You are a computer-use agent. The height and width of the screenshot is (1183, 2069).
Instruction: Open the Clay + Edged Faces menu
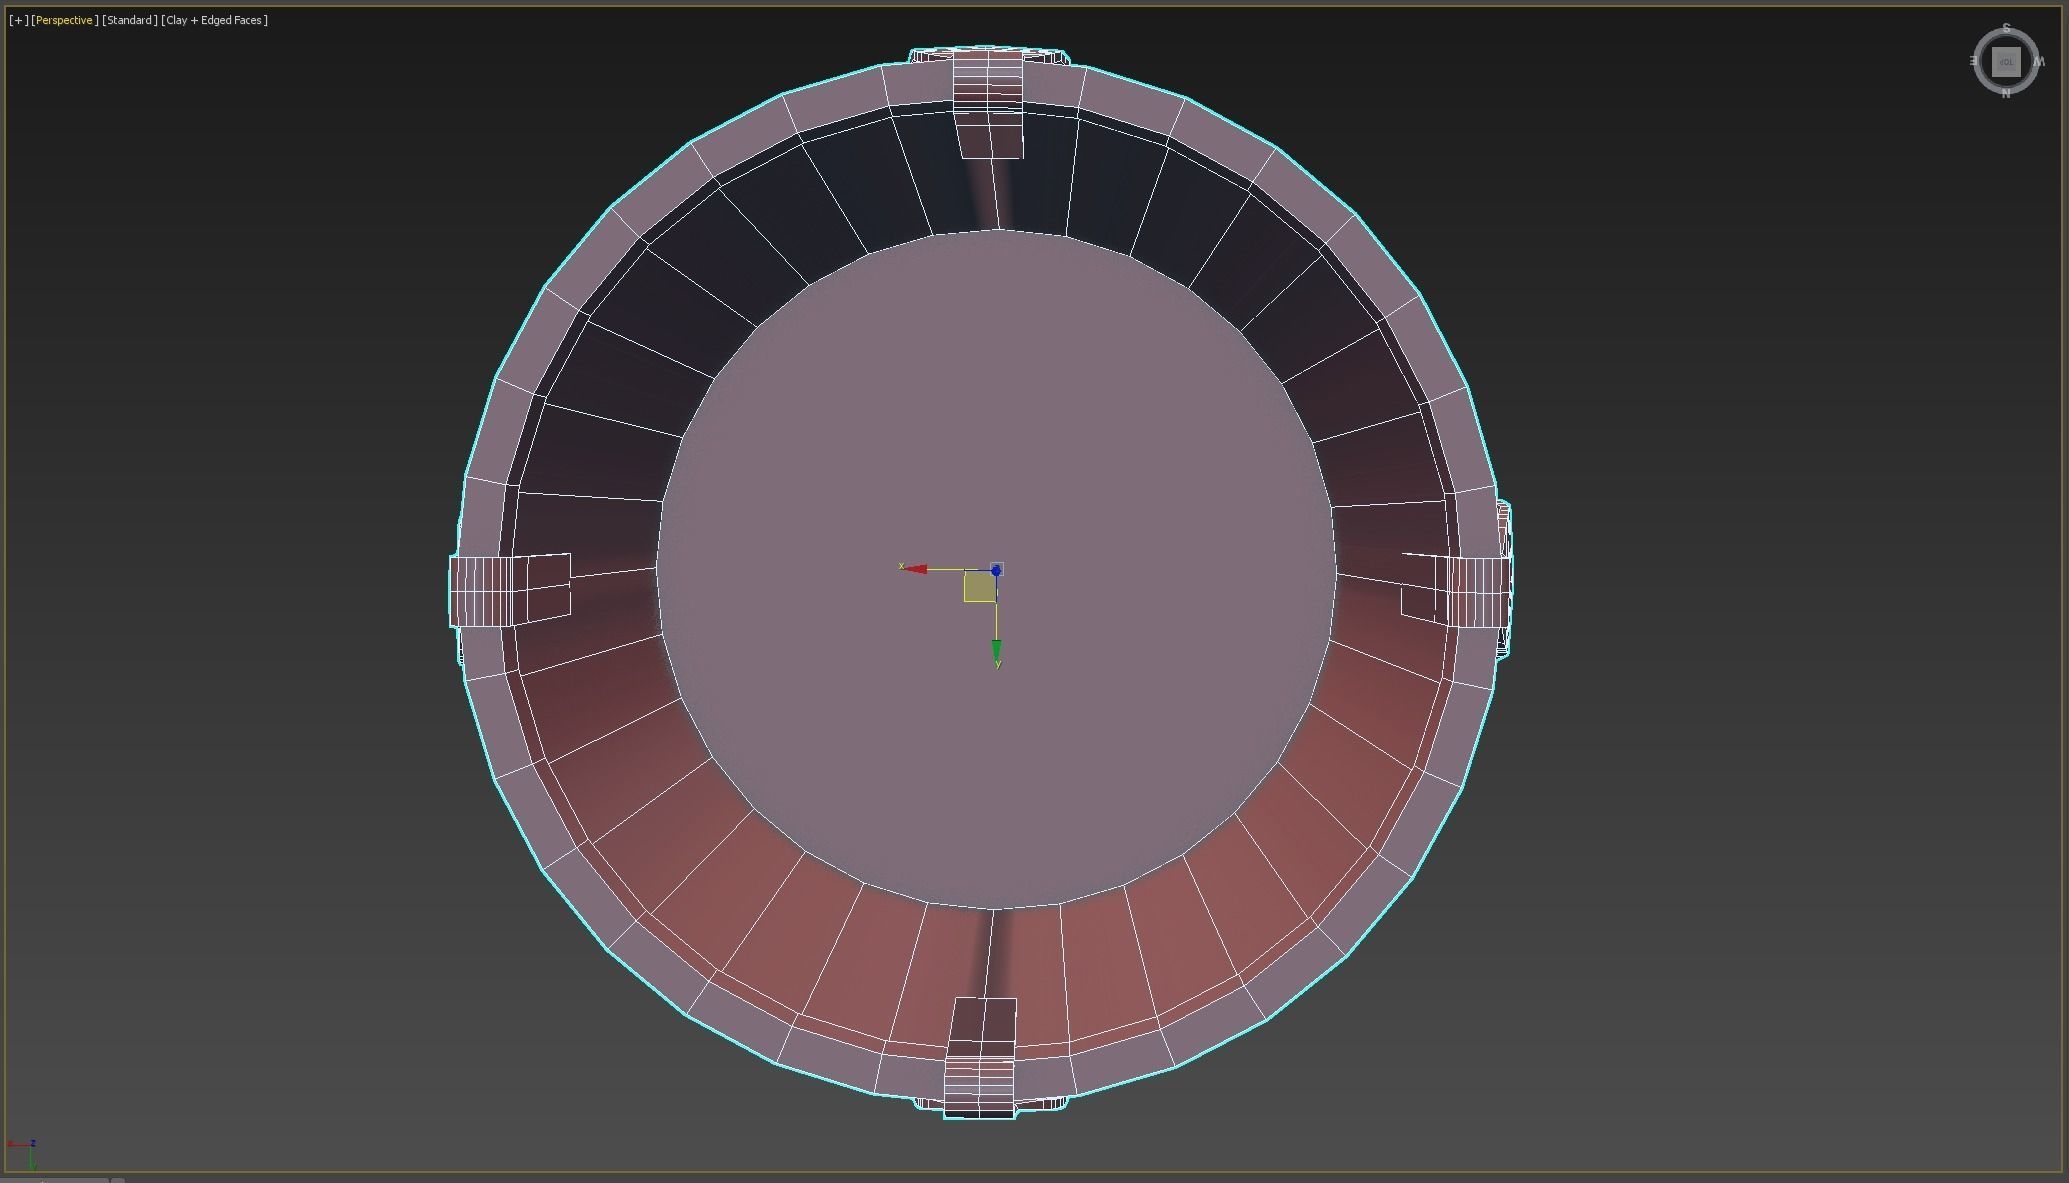(x=214, y=20)
